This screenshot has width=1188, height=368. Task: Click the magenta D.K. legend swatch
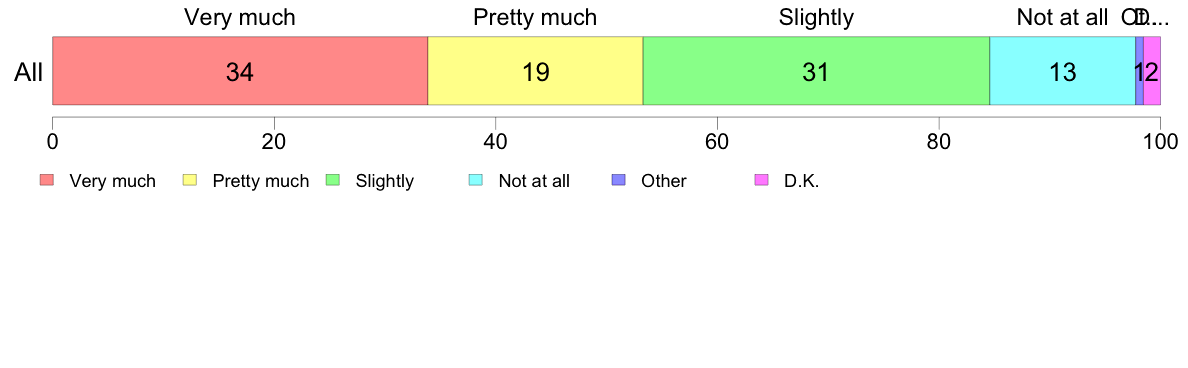pos(761,180)
